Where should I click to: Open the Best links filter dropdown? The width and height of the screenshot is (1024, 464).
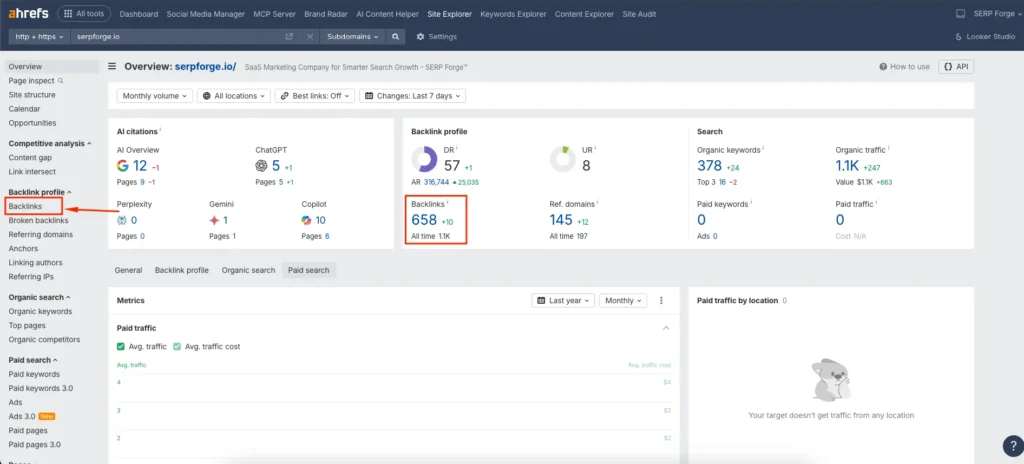[315, 96]
